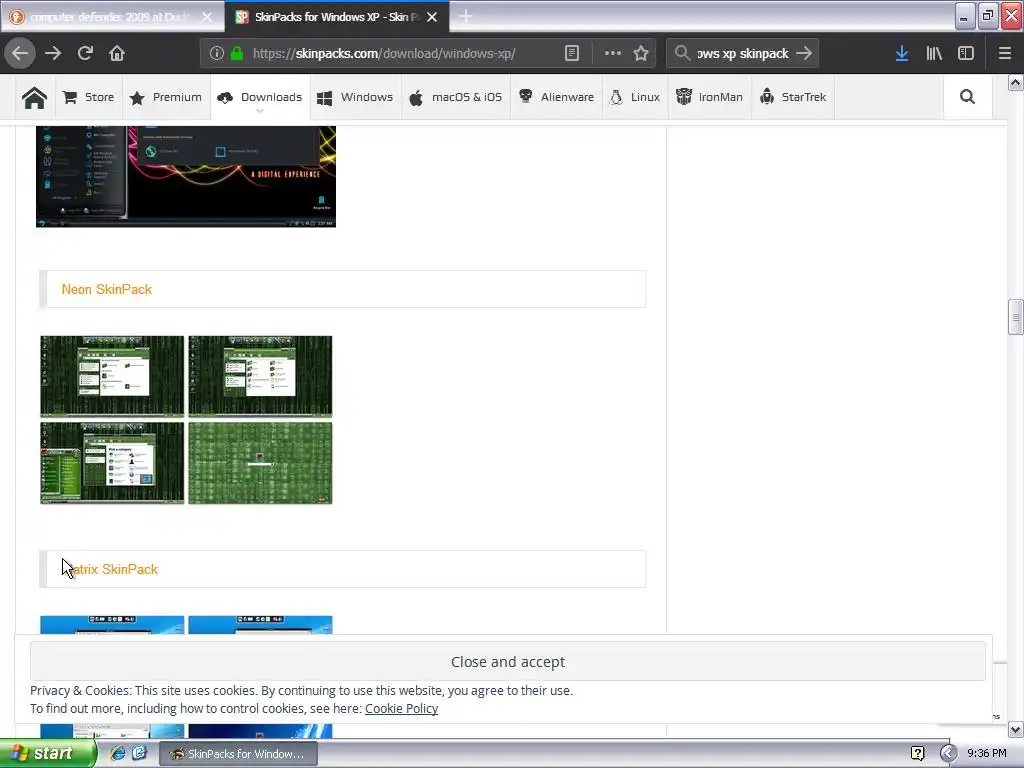Screen dimensions: 1024x768
Task: Click the site home icon
Action: click(35, 97)
